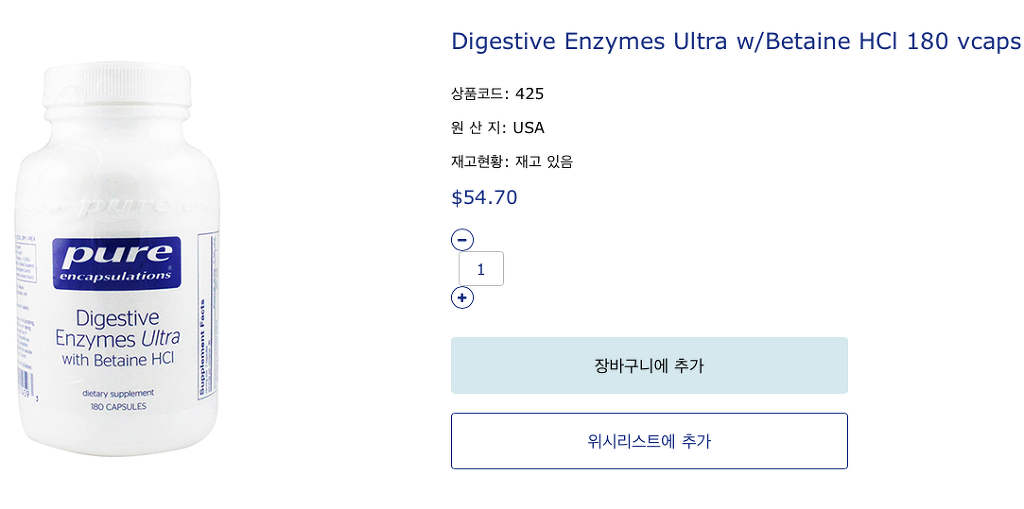
Task: Click the 재고현황 label
Action: coord(478,162)
